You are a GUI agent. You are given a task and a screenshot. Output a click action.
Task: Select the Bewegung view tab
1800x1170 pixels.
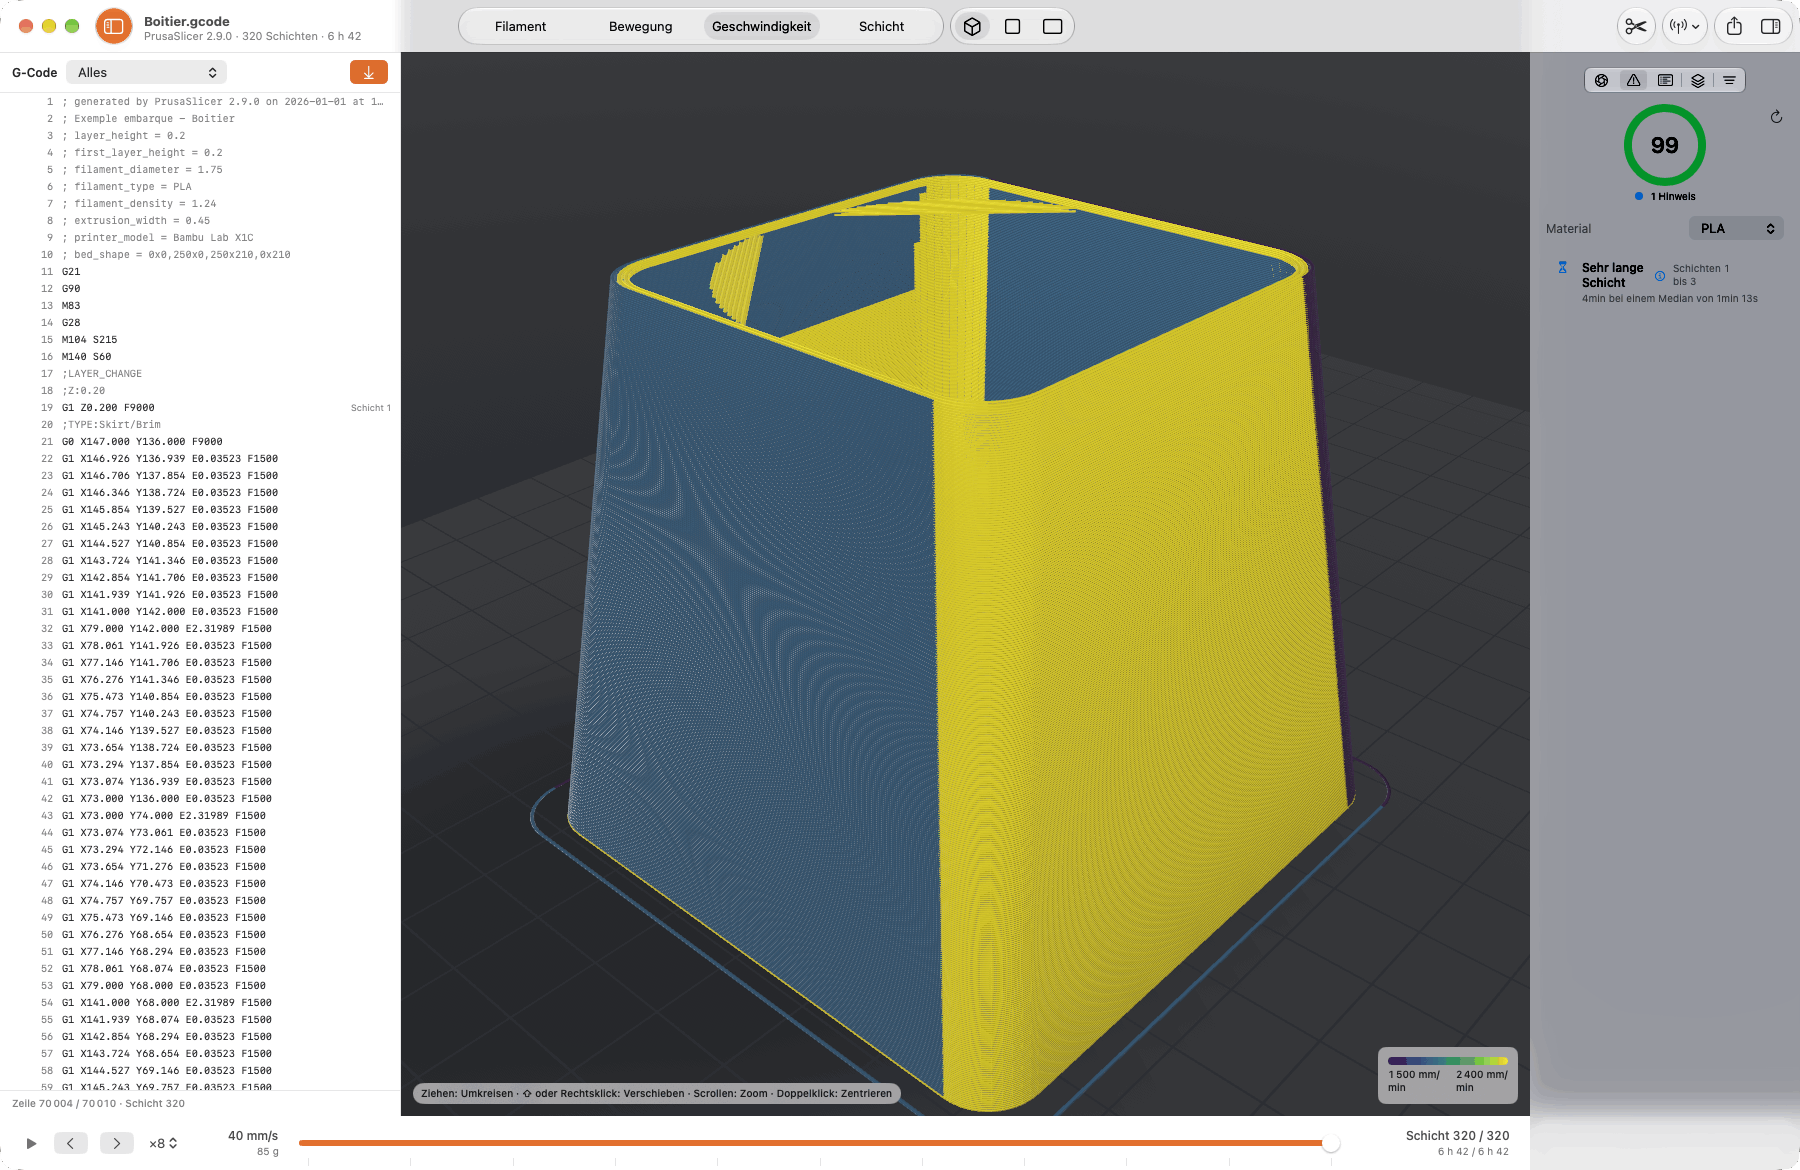(640, 27)
